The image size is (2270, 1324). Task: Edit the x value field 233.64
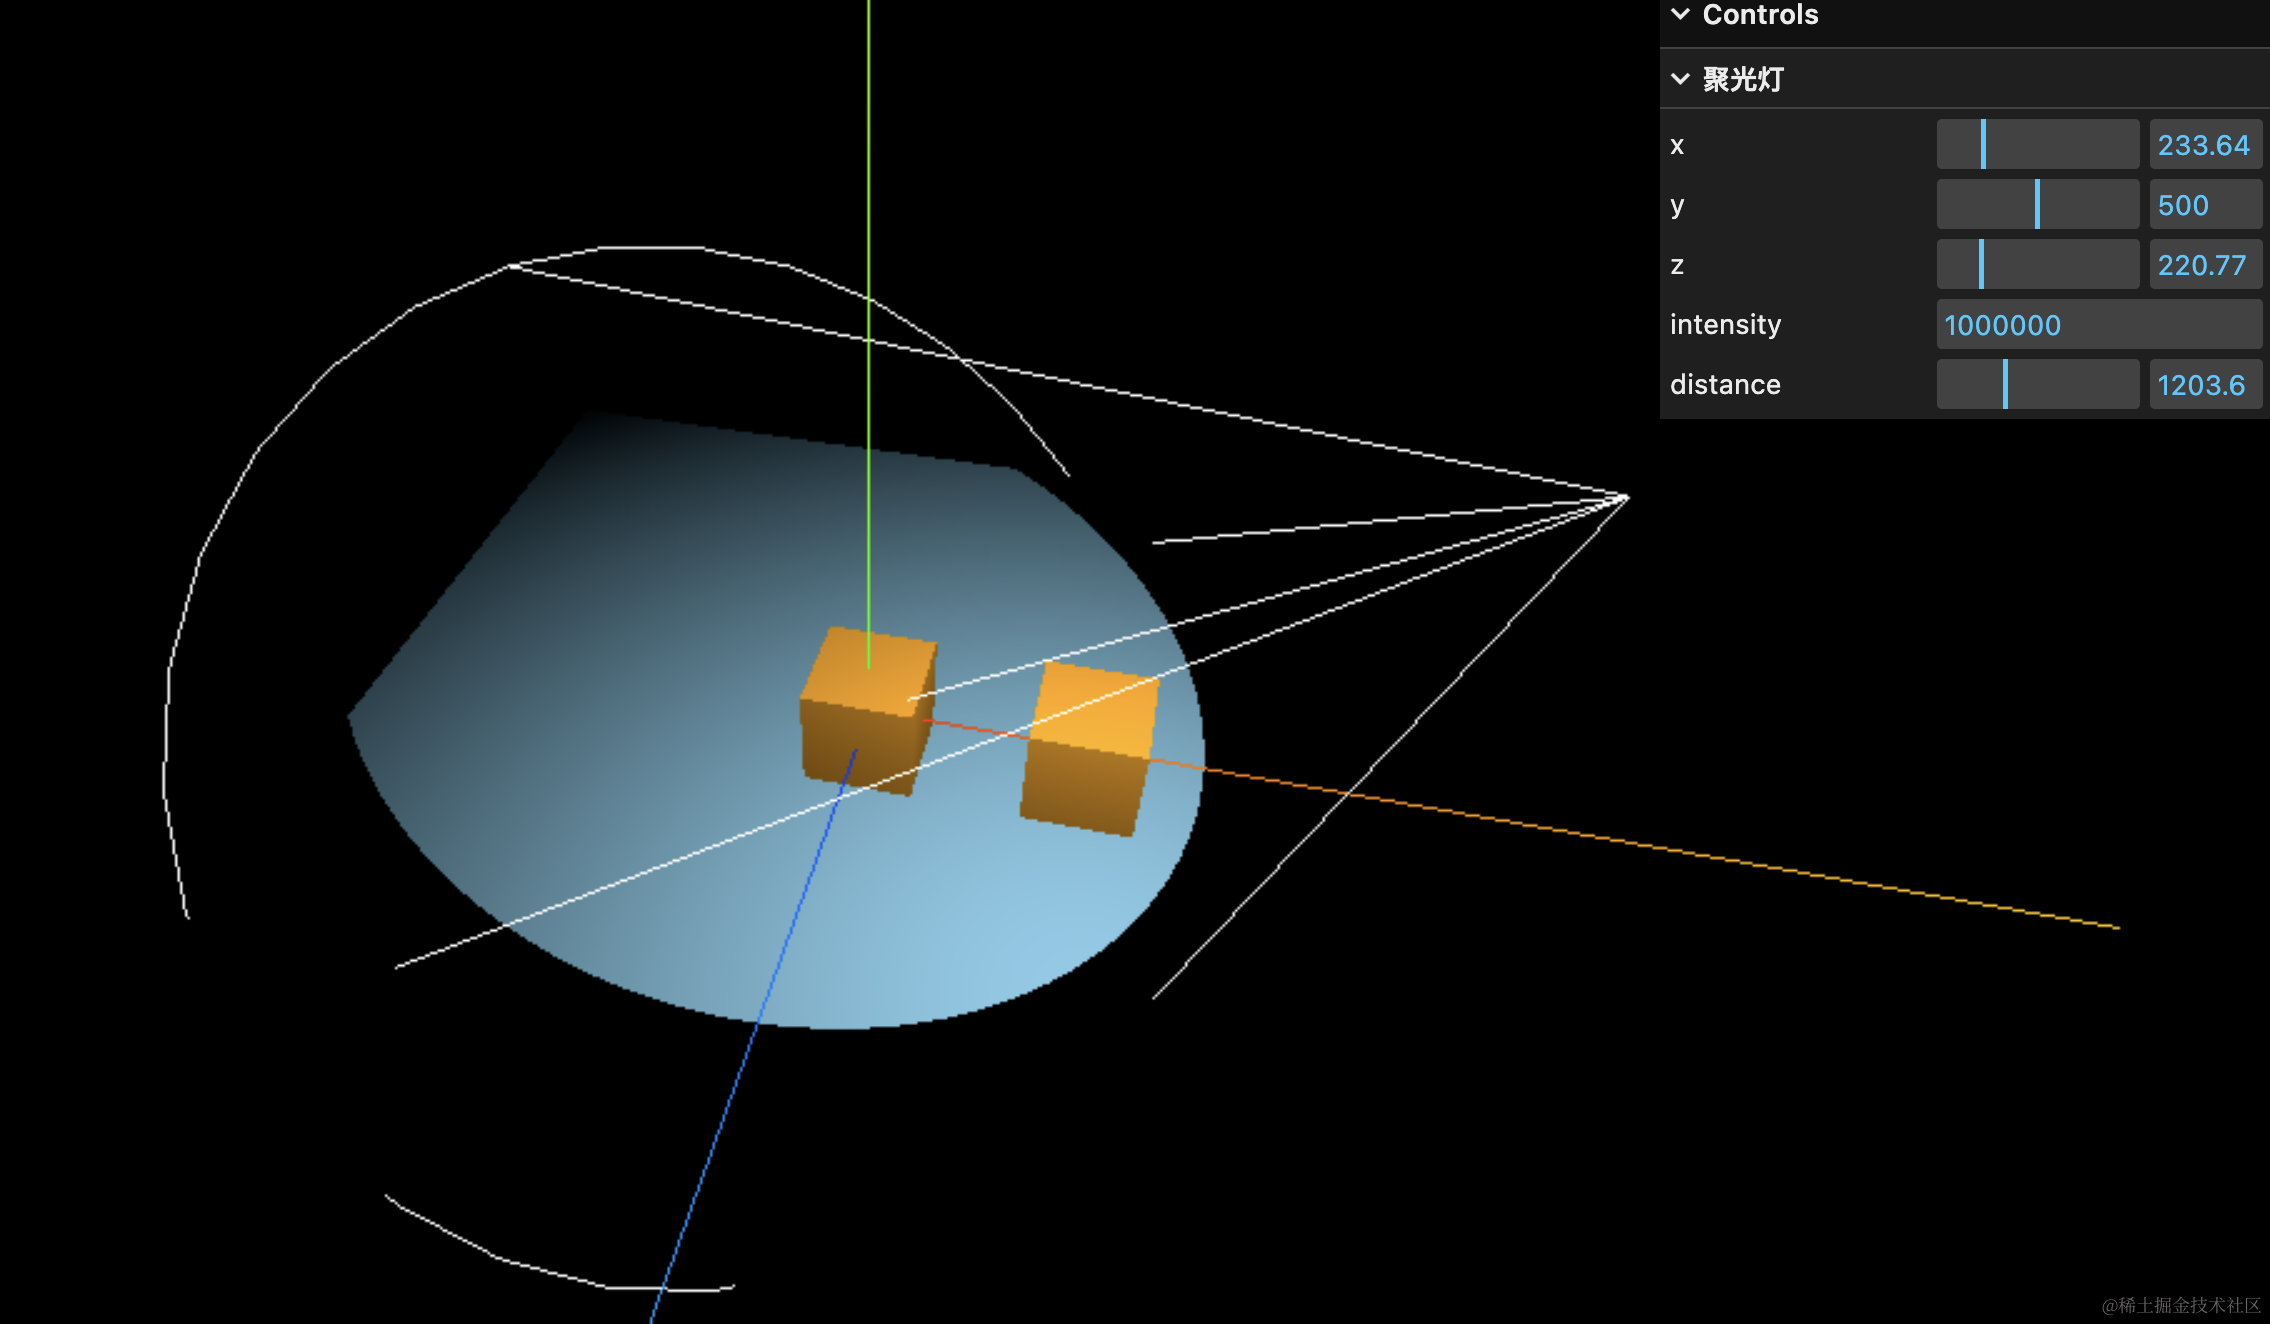coord(2205,145)
